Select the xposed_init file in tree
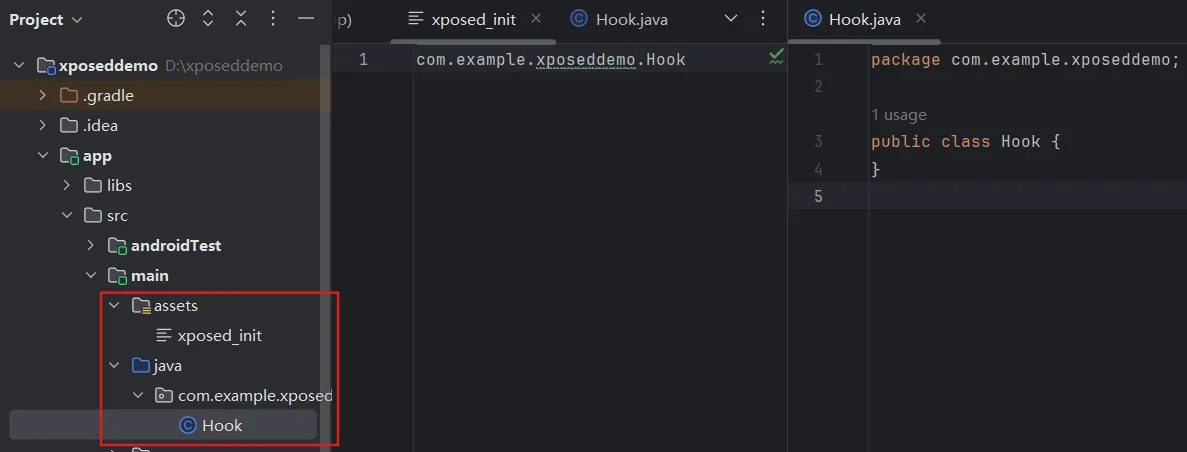Screen dimensions: 1187x452 click(219, 336)
